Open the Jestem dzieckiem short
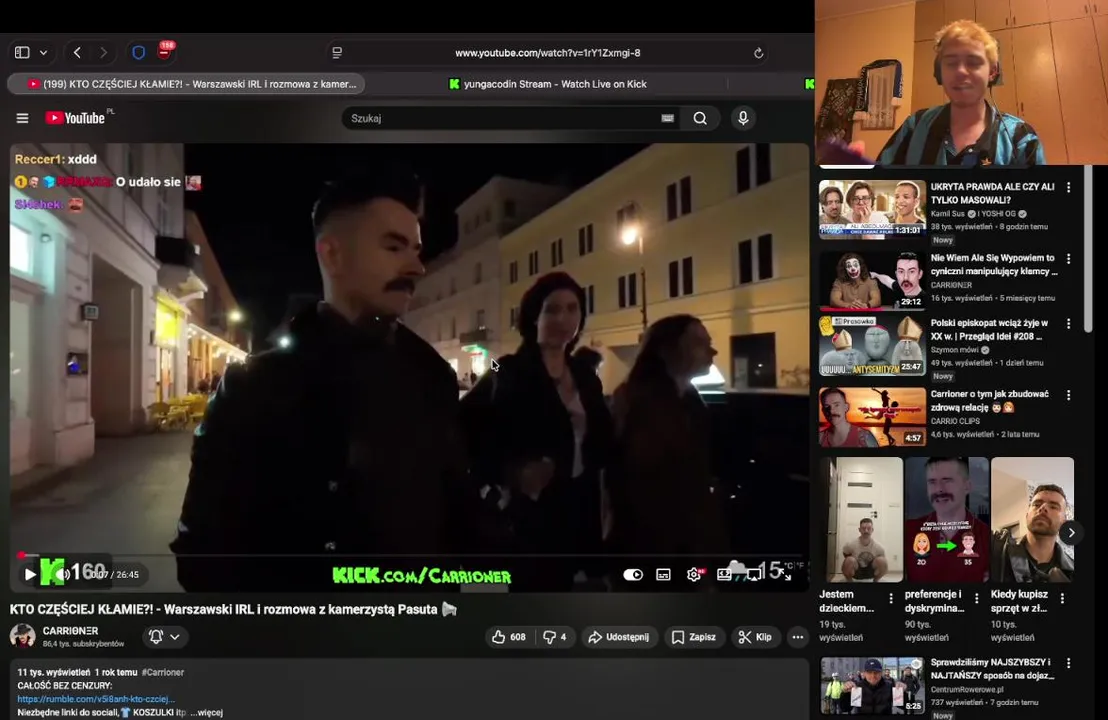Viewport: 1108px width, 720px height. pyautogui.click(x=861, y=519)
